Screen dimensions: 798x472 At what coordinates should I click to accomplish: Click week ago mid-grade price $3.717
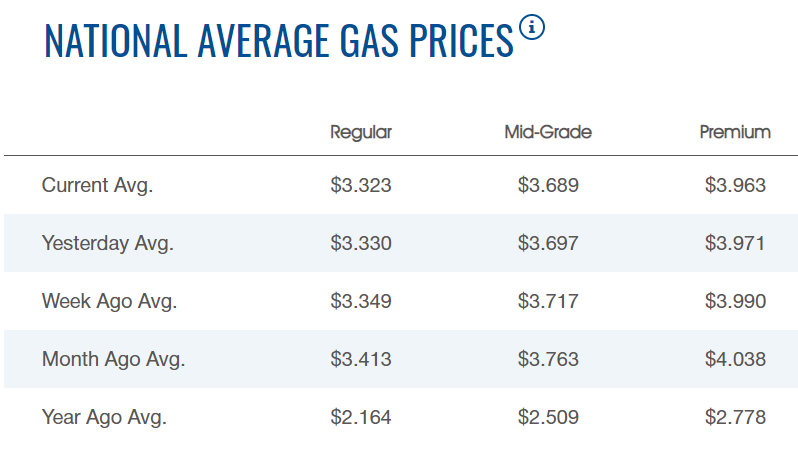pos(548,301)
